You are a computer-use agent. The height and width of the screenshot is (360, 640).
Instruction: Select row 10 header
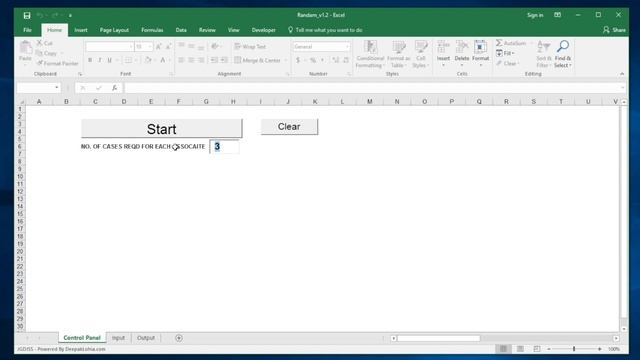point(20,176)
